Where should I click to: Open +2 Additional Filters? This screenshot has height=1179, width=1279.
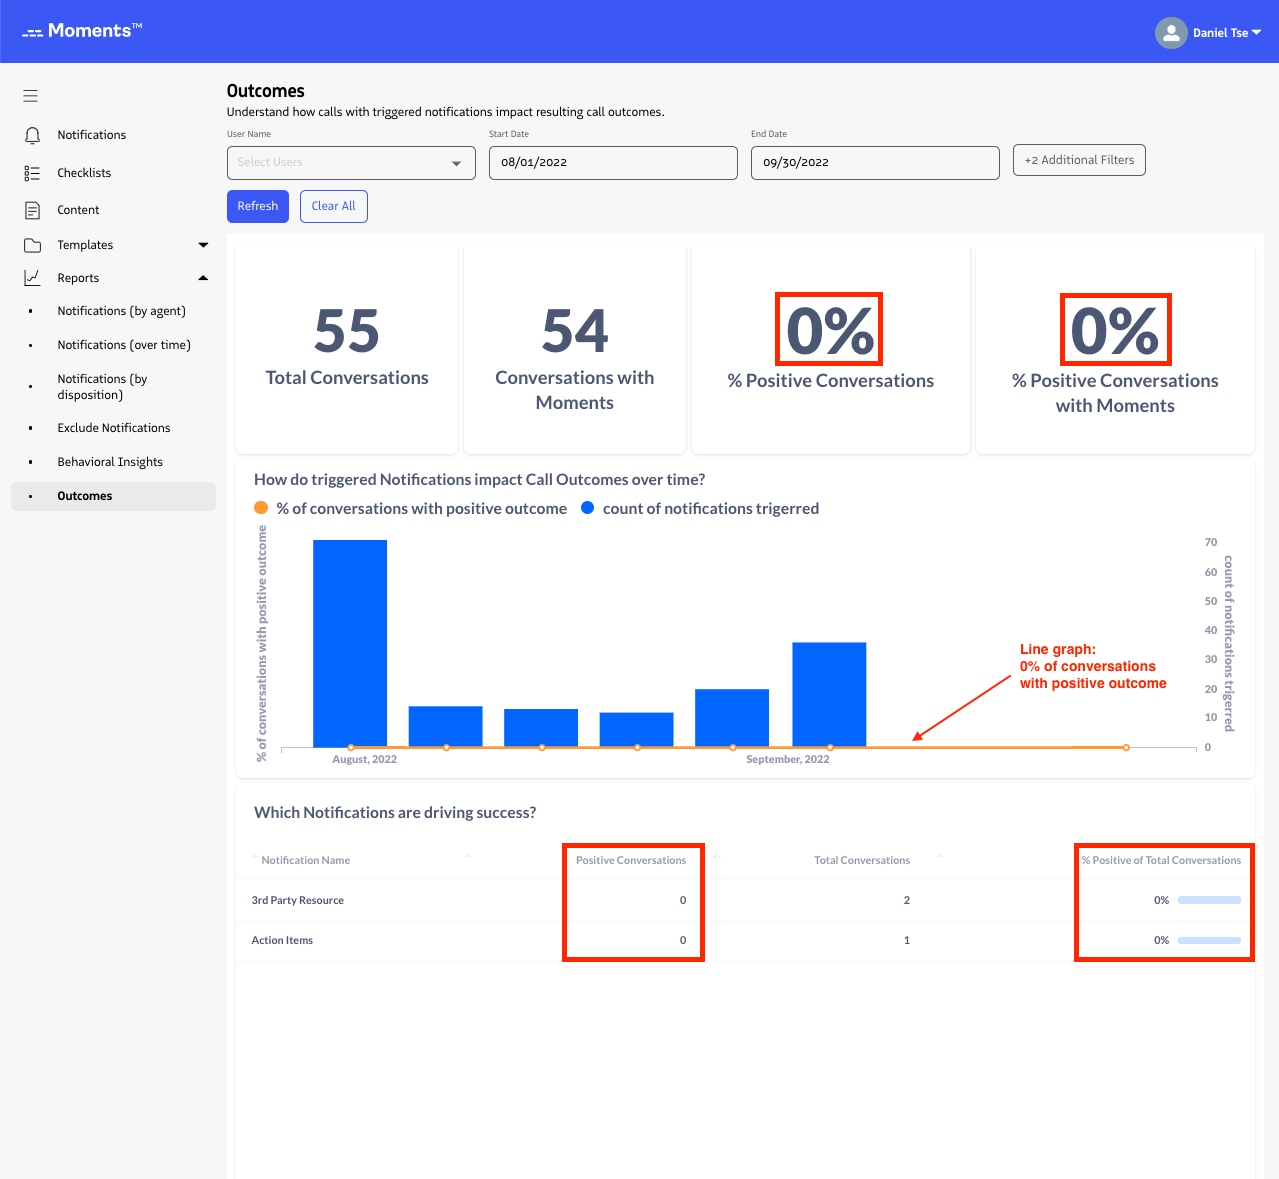1079,160
